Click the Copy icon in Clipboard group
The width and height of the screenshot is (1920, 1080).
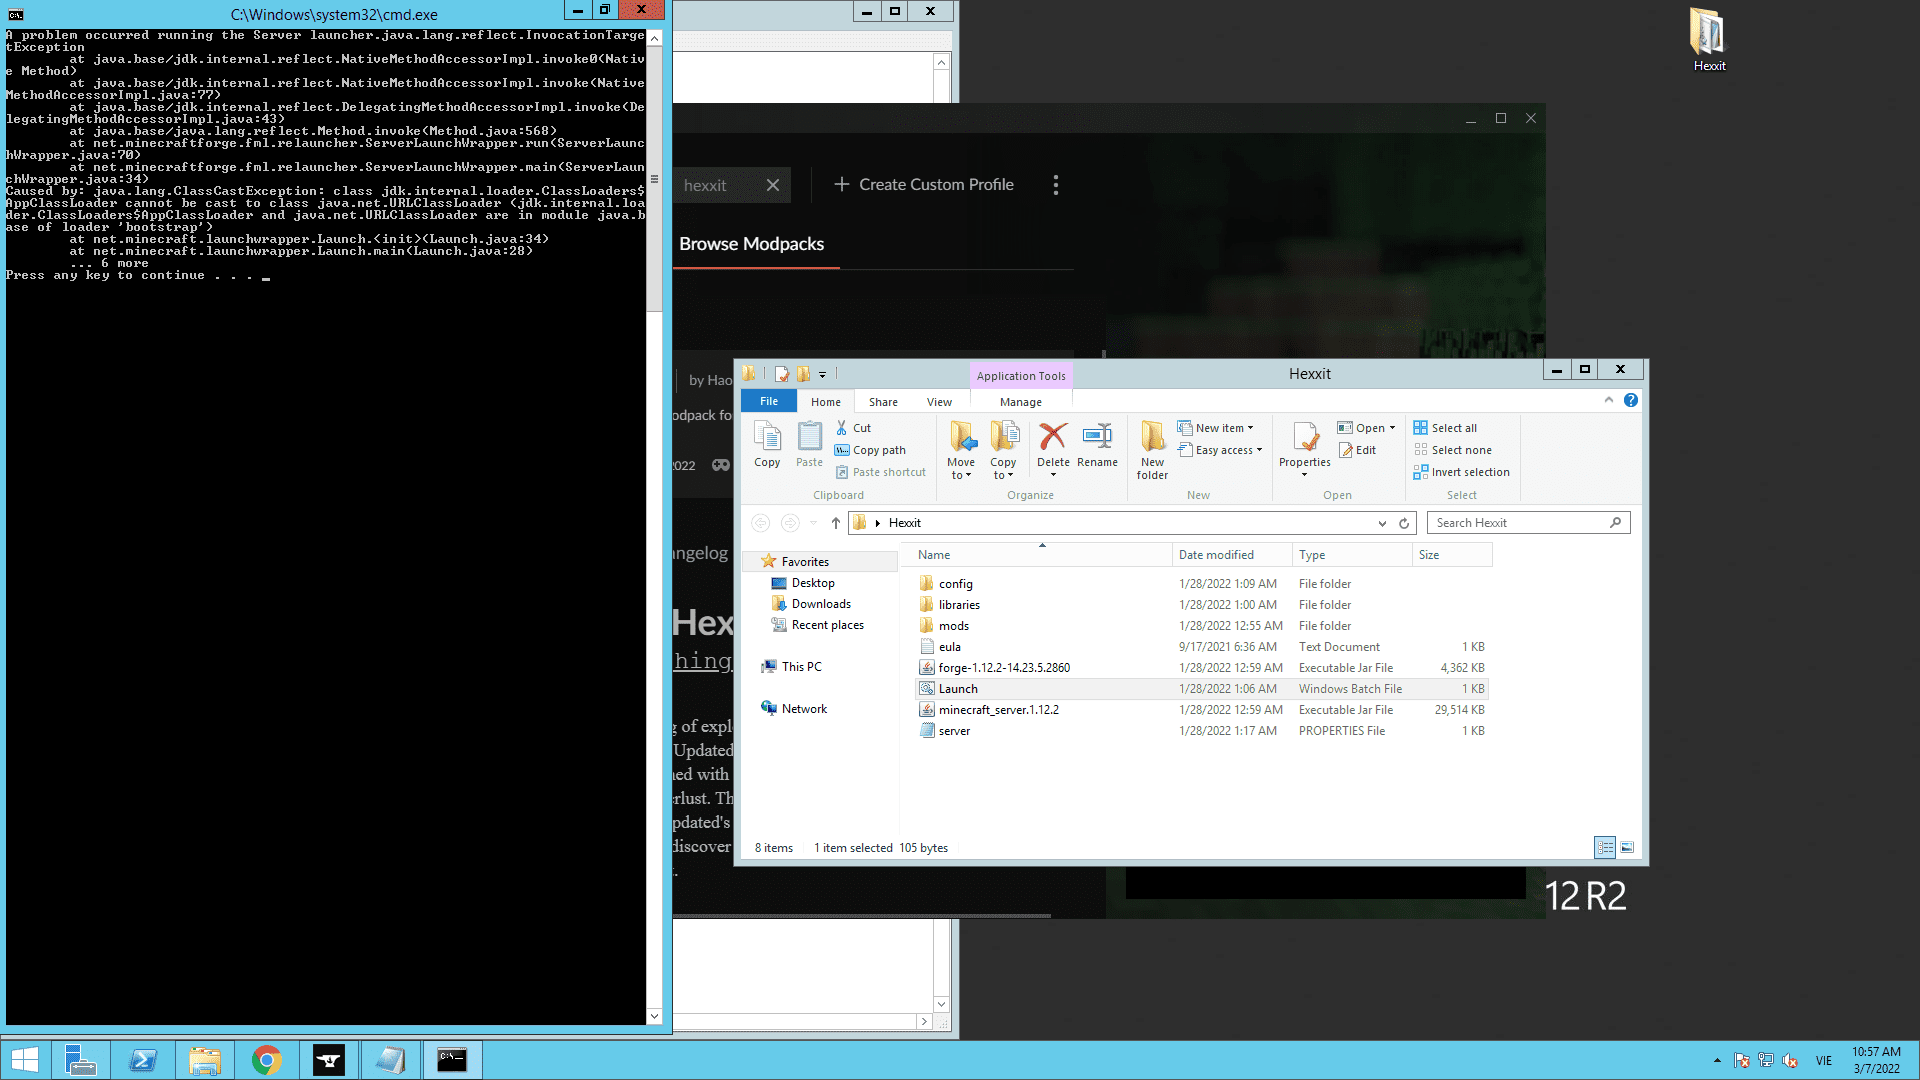pos(767,438)
